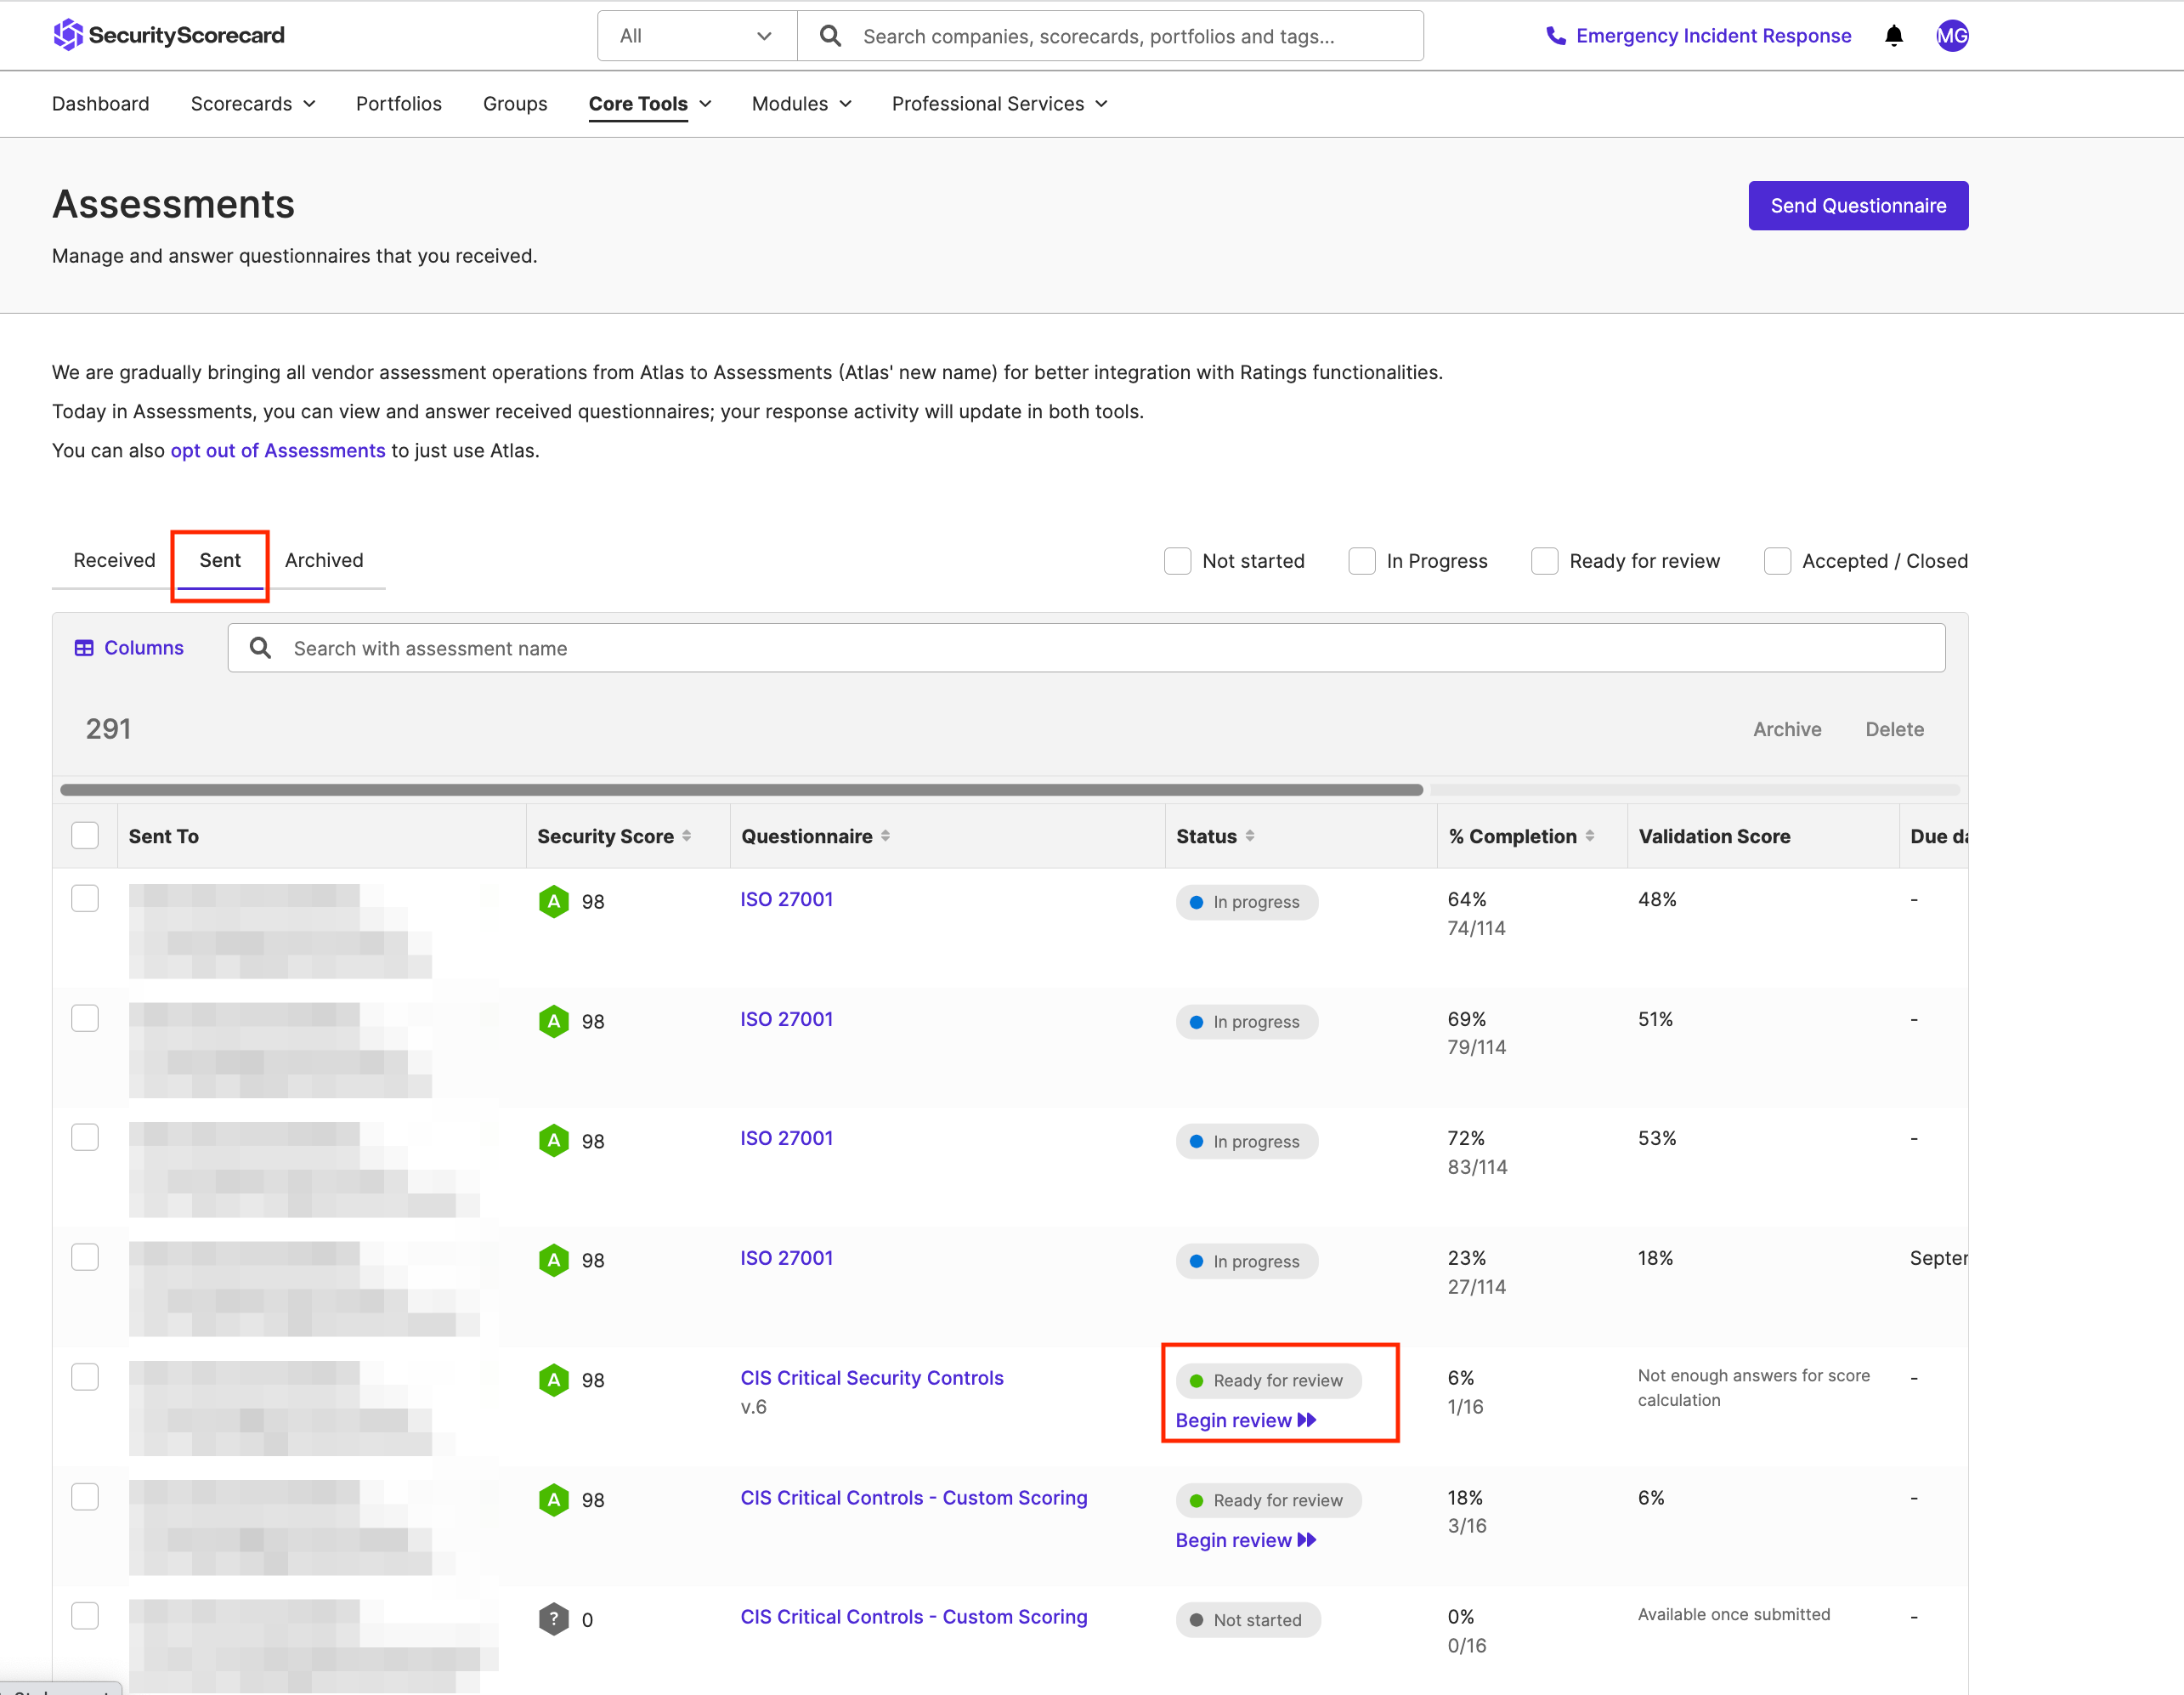Select the Not started row checkbox
The image size is (2184, 1695).
[85, 1616]
